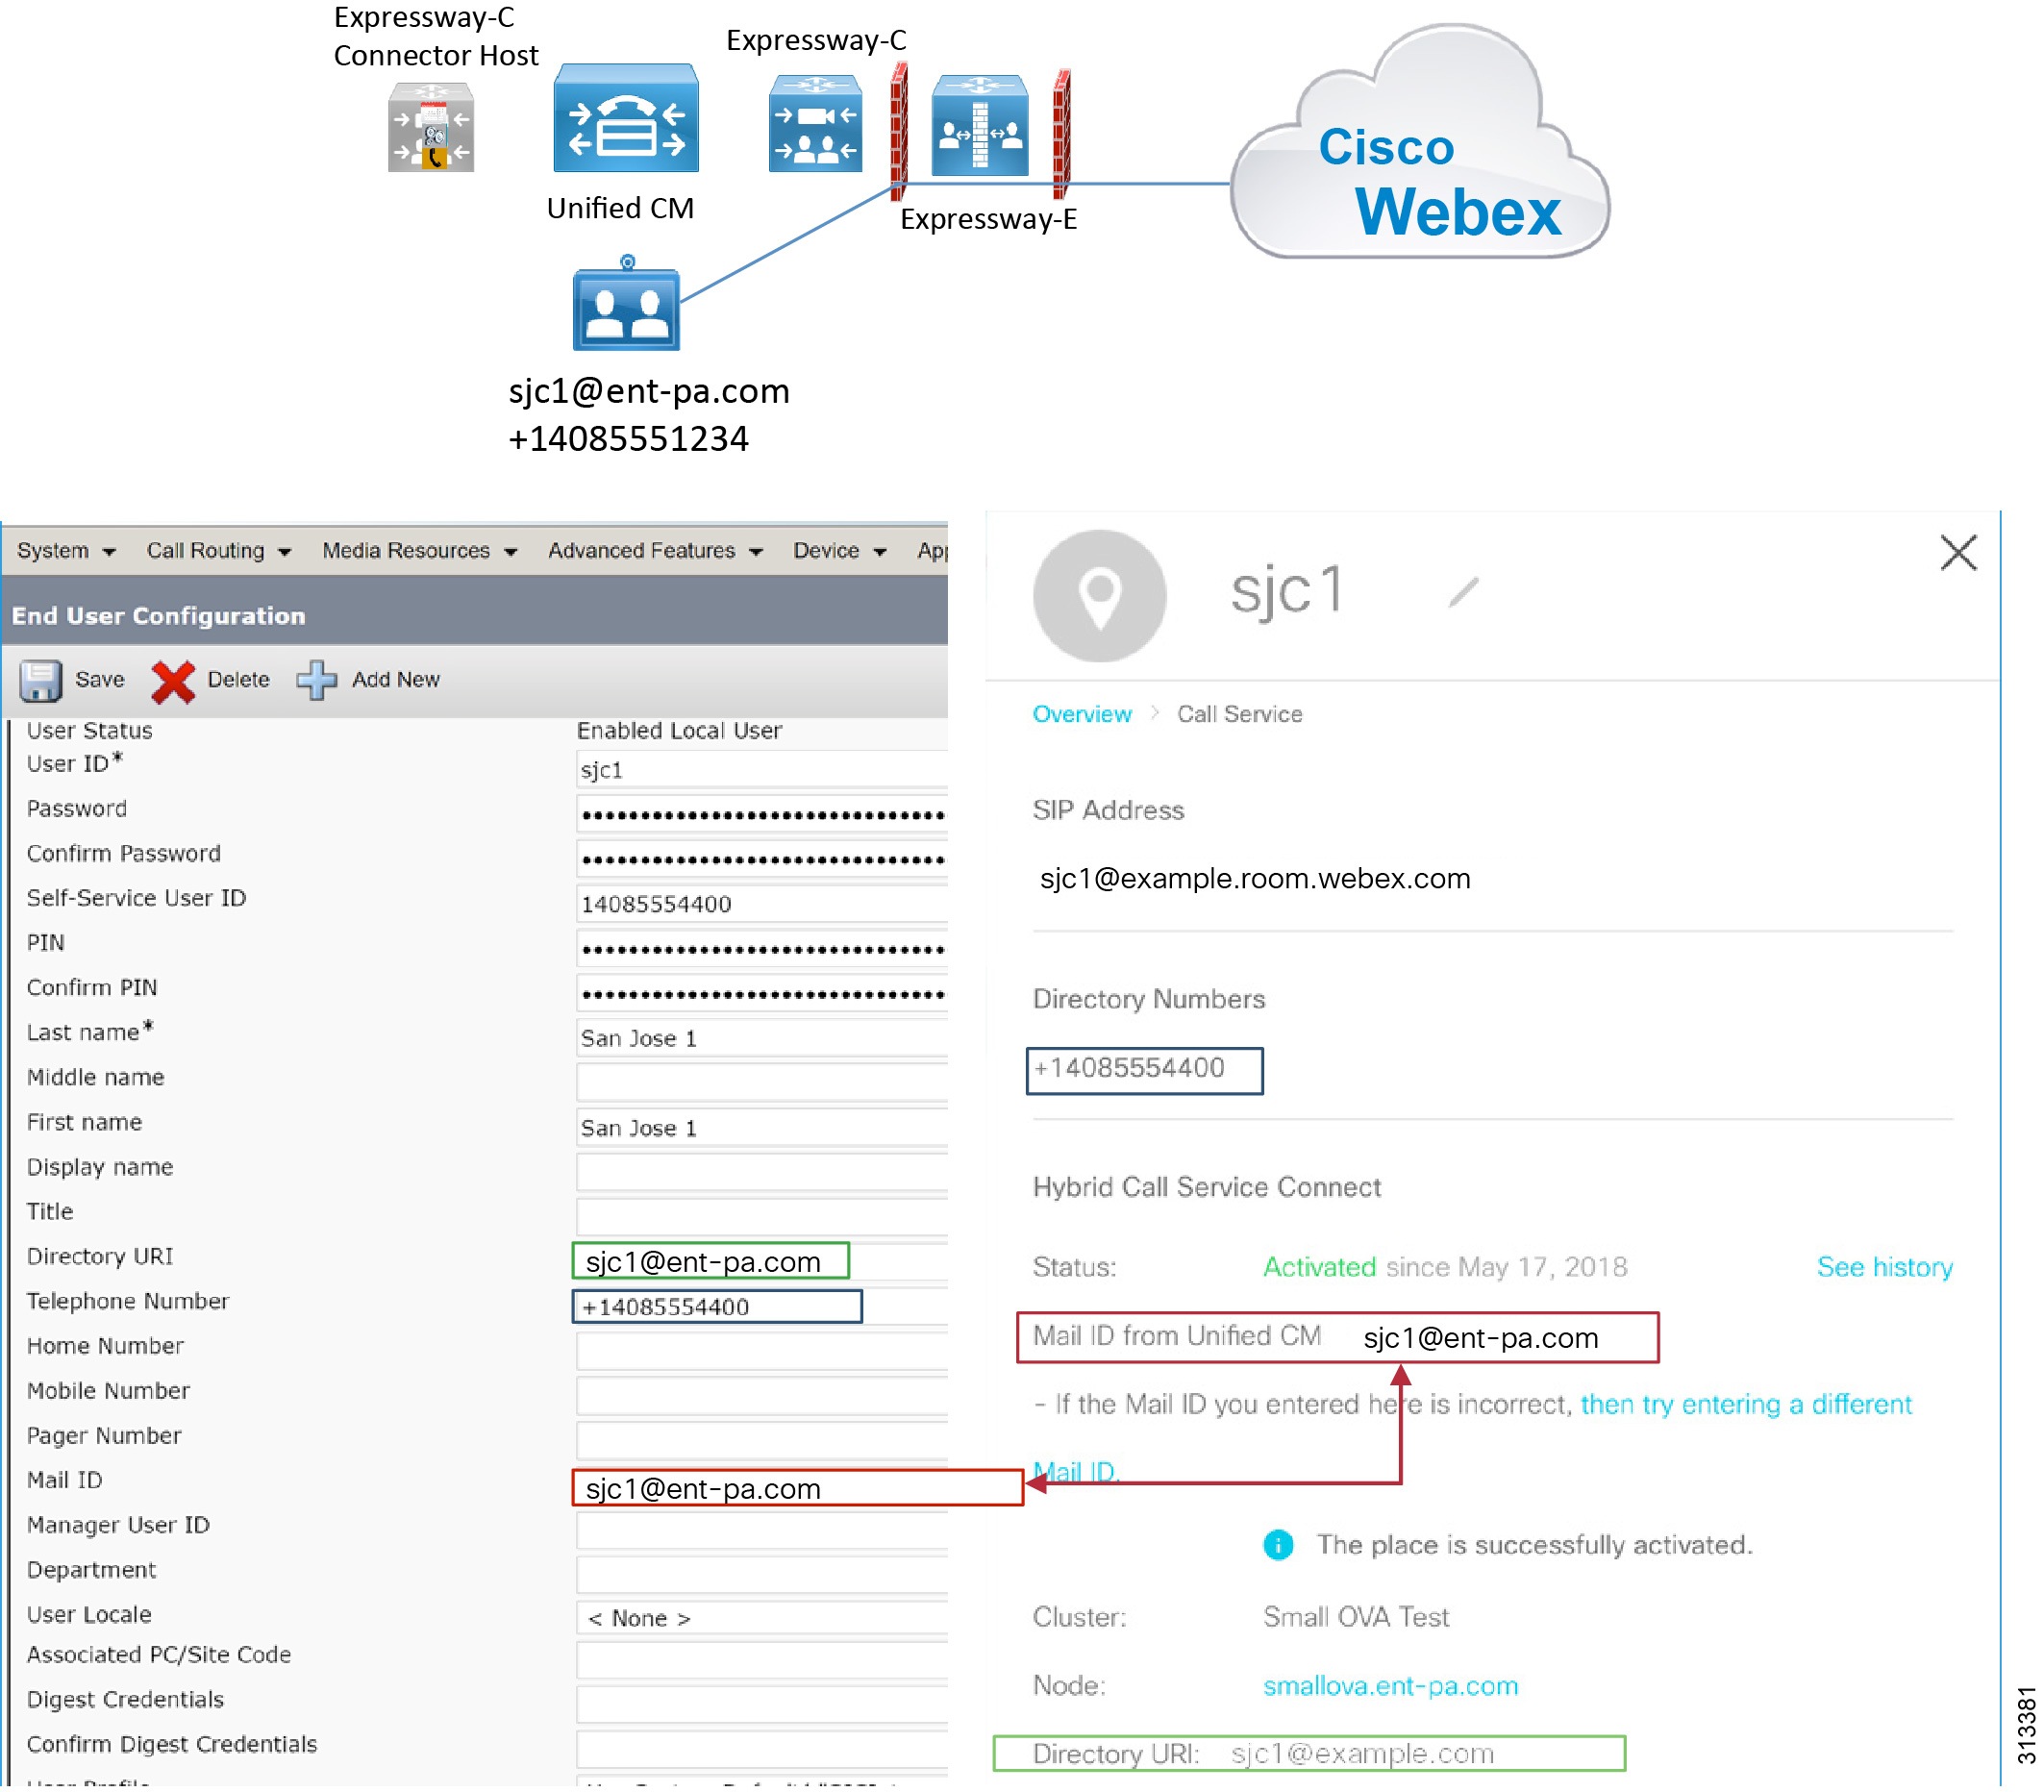The width and height of the screenshot is (2044, 1792).
Task: Open the Media Resources menu
Action: (x=419, y=551)
